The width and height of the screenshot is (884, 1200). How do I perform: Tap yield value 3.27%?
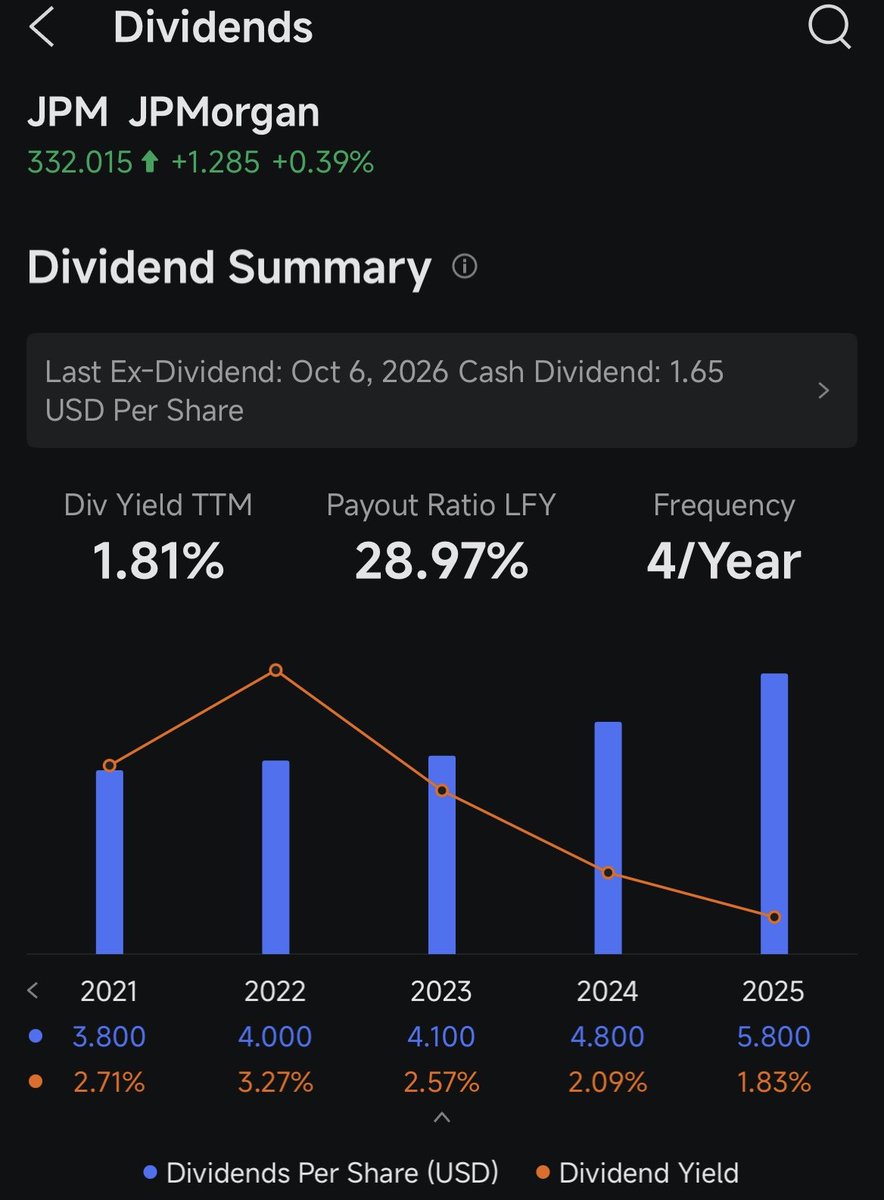tap(275, 1082)
